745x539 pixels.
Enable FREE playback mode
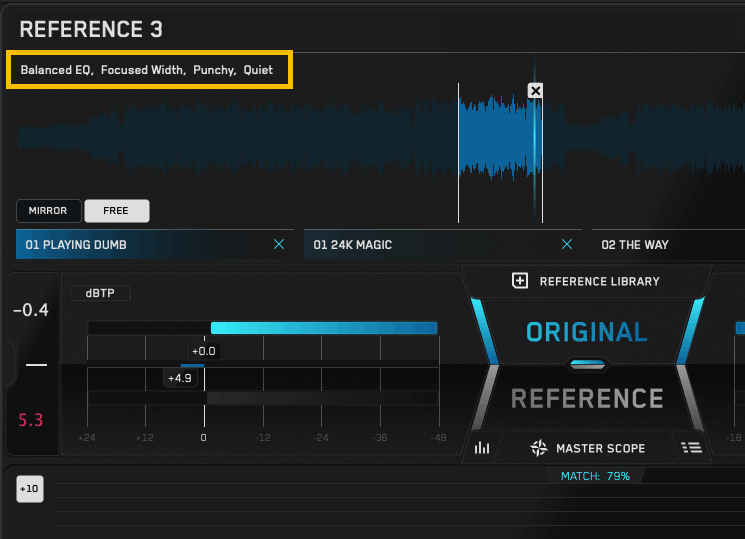(116, 211)
